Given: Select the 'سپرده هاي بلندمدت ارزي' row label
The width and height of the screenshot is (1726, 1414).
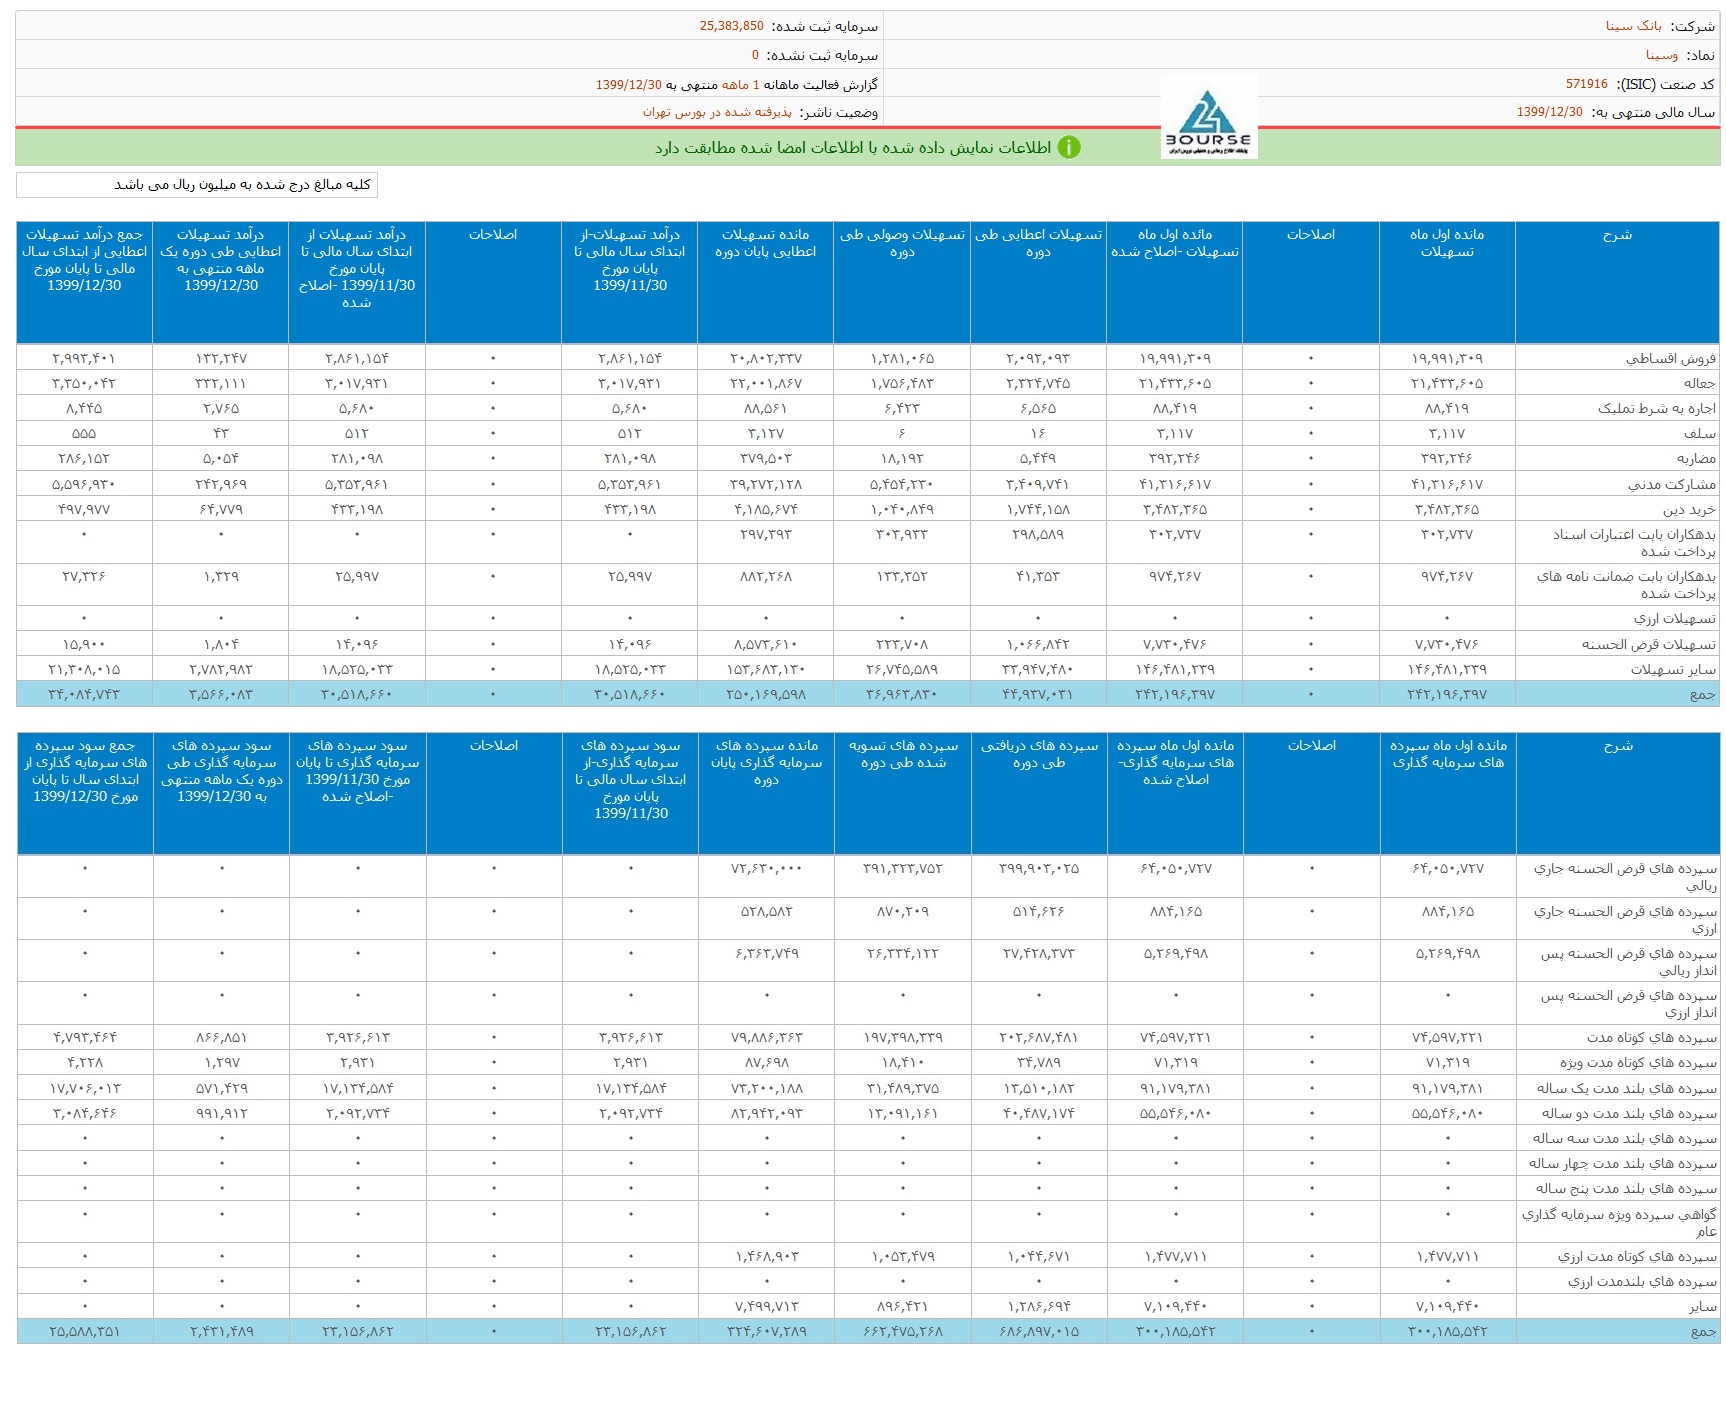Looking at the screenshot, I should click(1642, 1281).
